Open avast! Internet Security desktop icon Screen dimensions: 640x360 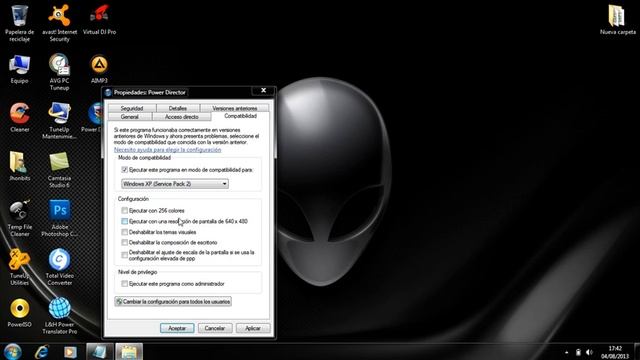(x=60, y=23)
